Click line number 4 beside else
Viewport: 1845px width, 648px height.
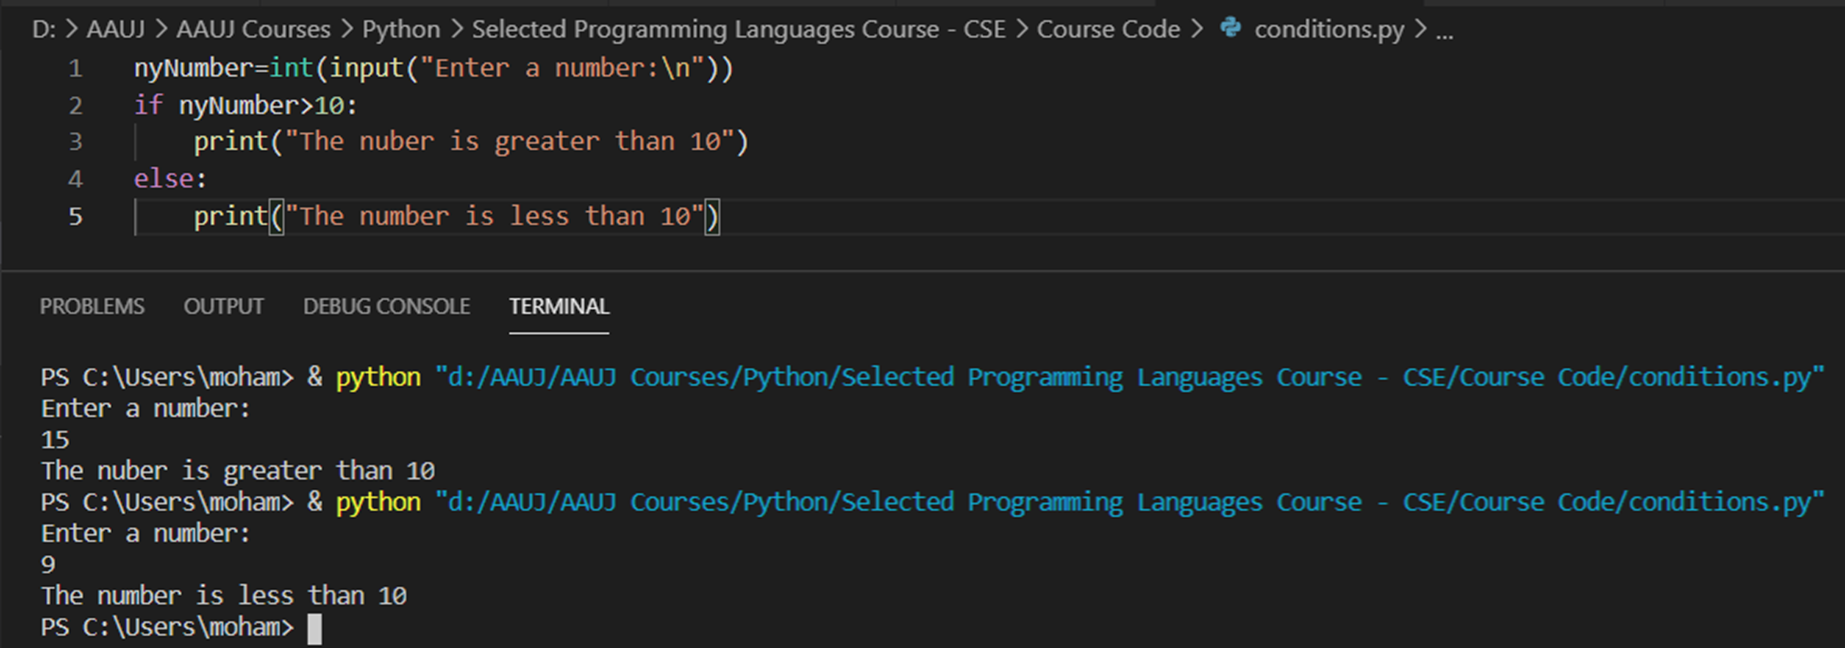click(x=75, y=179)
